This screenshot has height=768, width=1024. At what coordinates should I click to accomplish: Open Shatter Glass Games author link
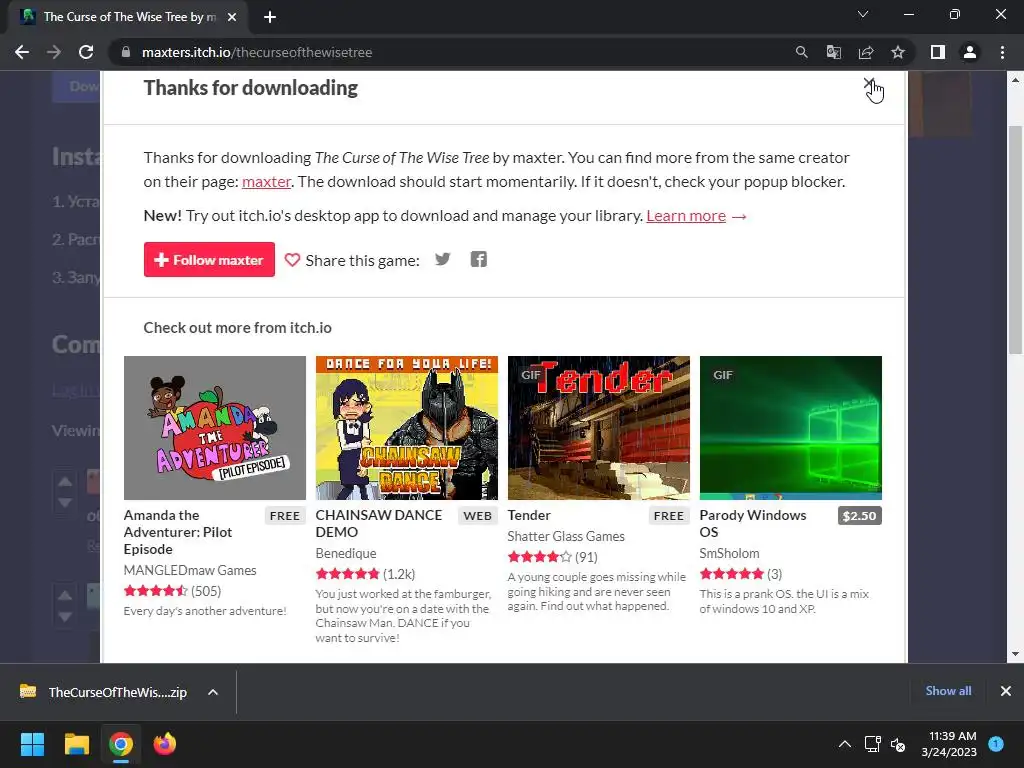[x=566, y=536]
